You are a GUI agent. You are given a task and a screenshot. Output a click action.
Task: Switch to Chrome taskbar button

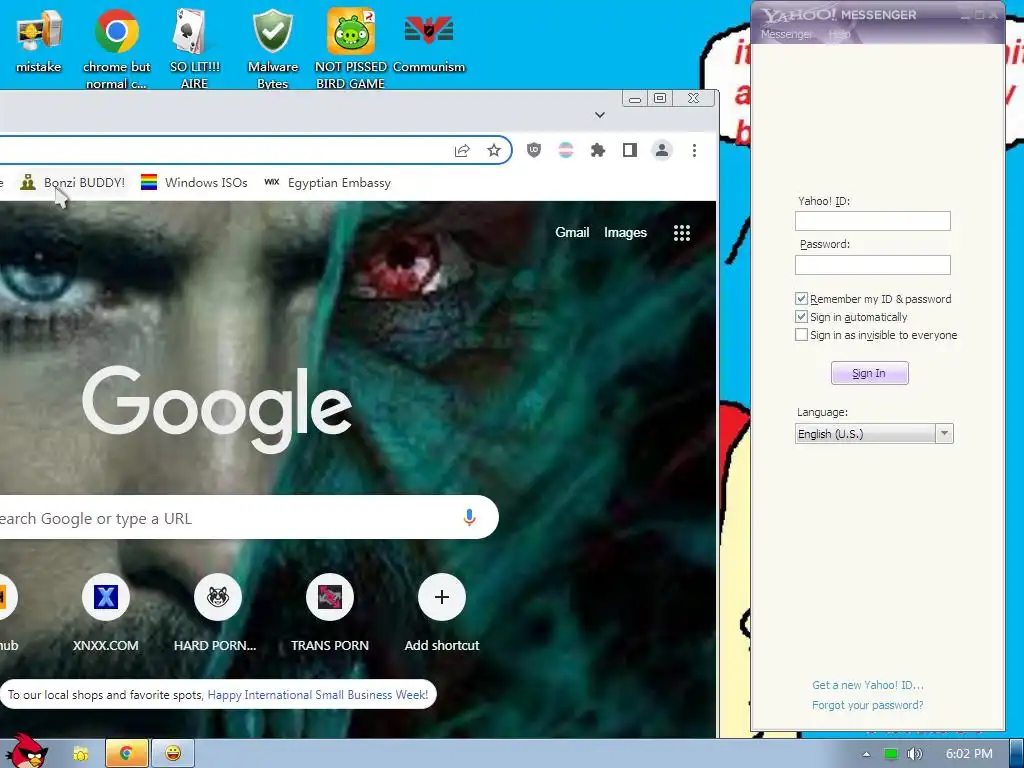pos(127,754)
